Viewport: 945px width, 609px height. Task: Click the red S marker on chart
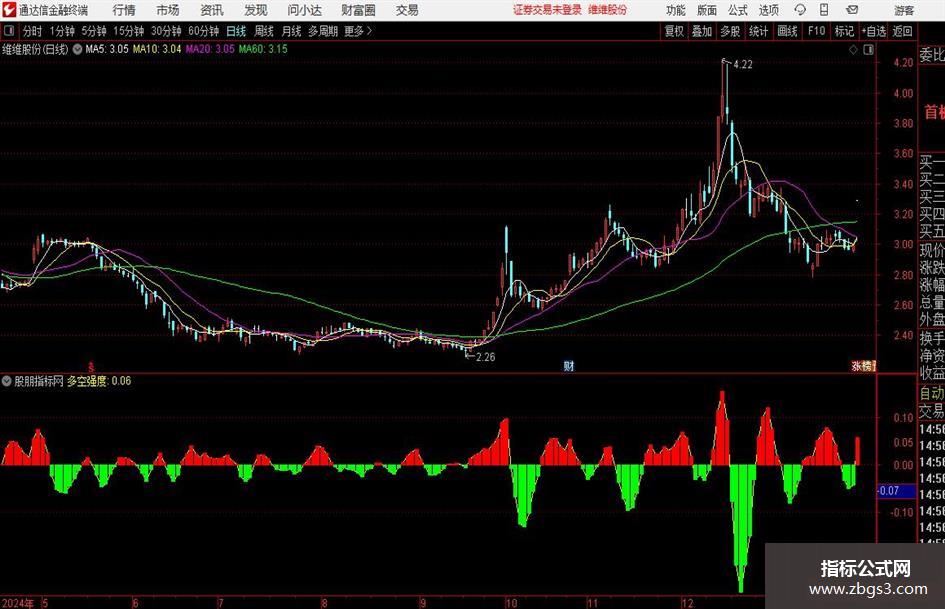click(x=91, y=366)
